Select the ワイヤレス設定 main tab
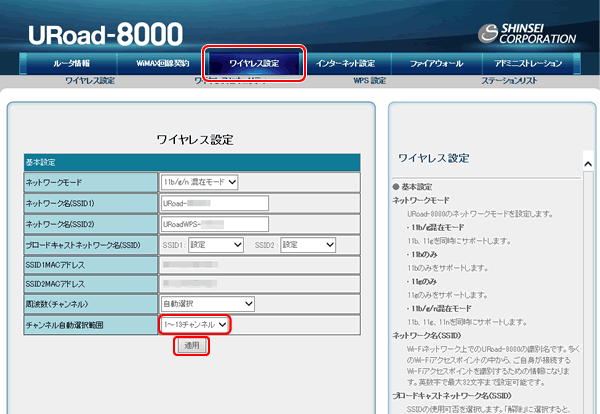 (254, 64)
